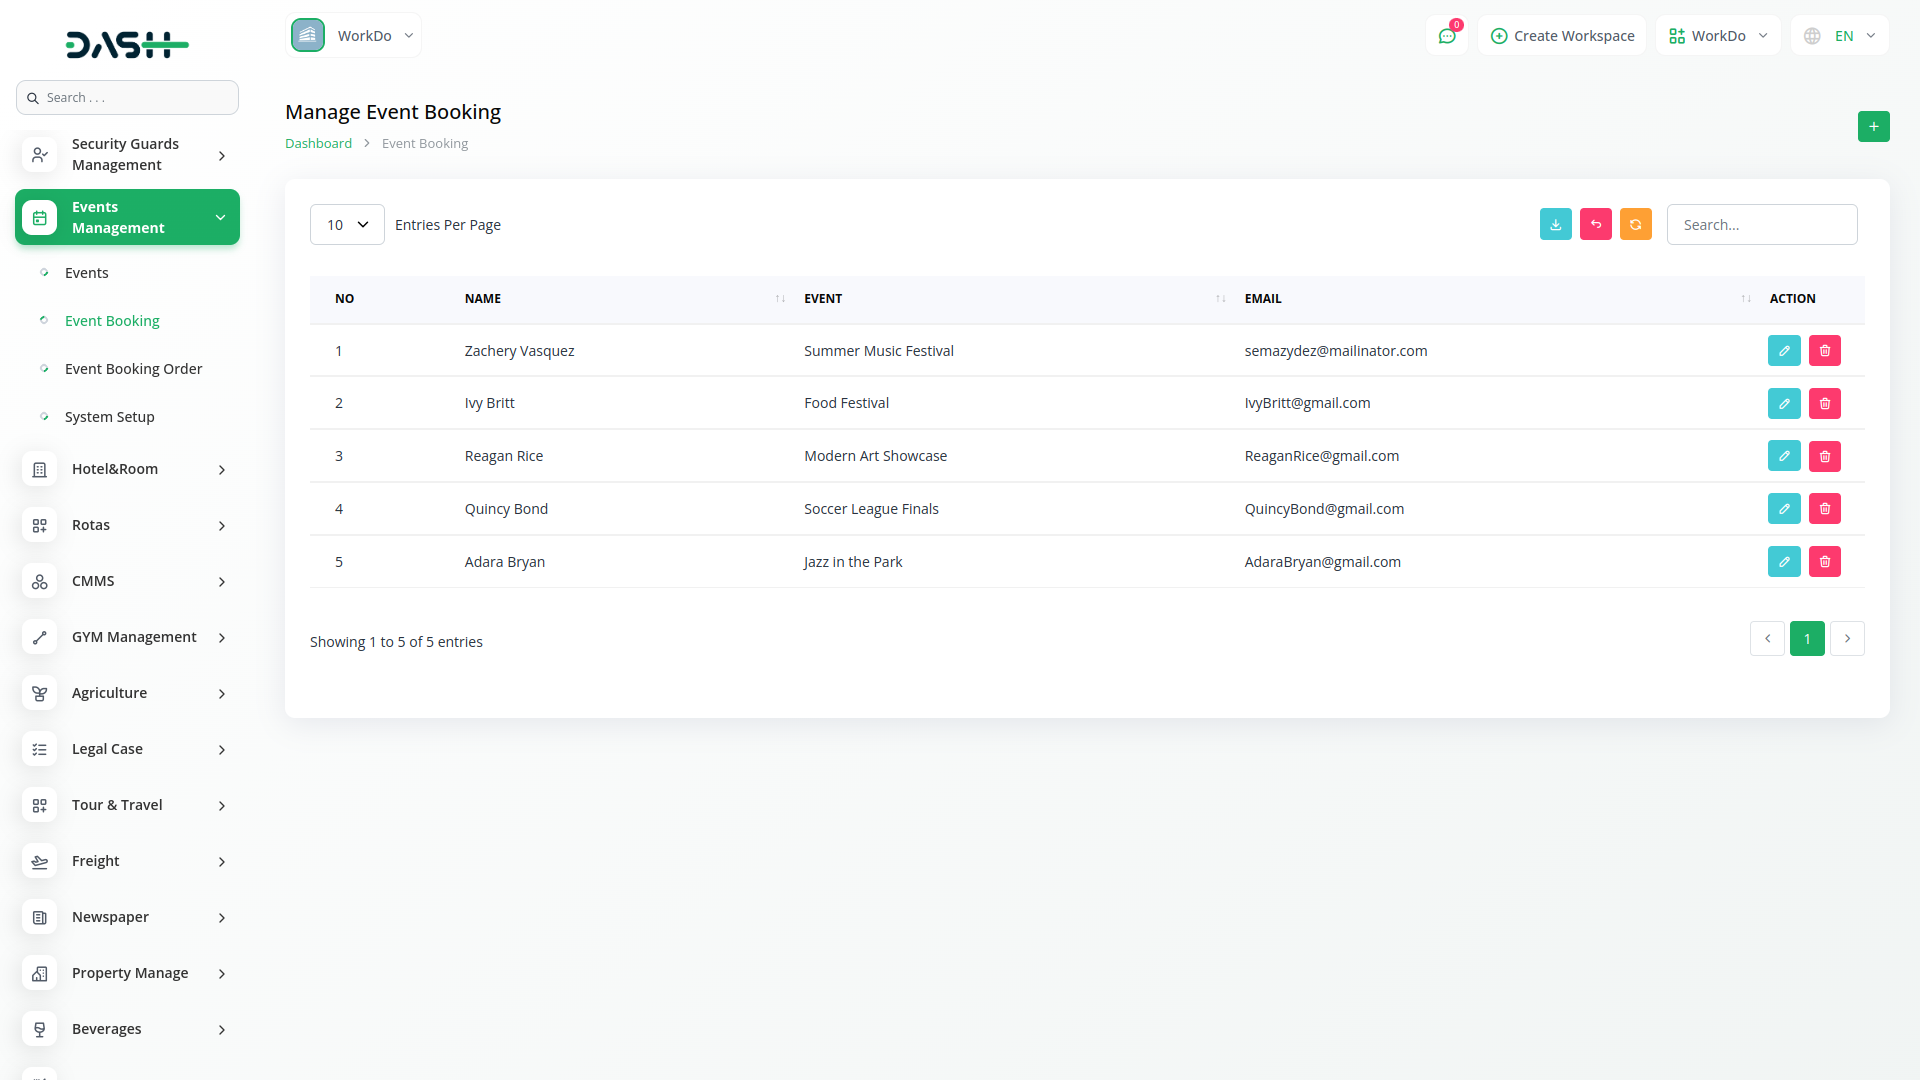Screen dimensions: 1920x1080
Task: Select CMMS menu item
Action: point(127,581)
